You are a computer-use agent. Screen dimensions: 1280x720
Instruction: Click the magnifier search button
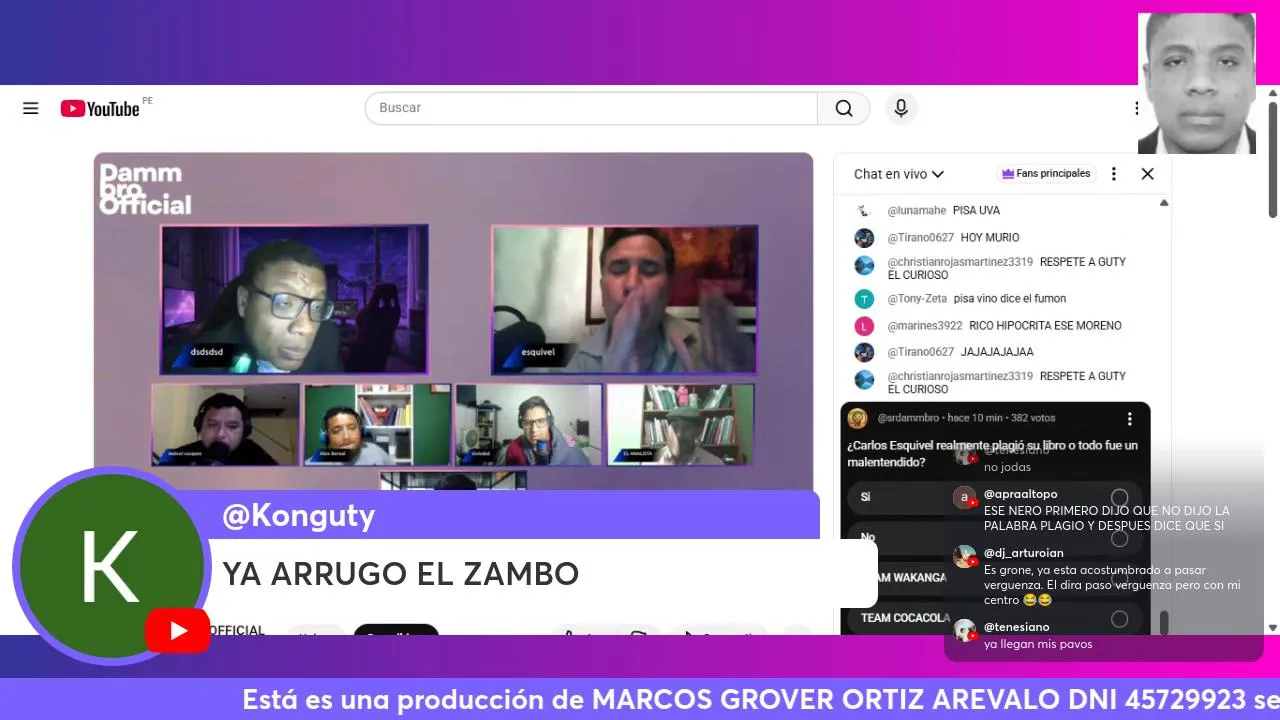(x=844, y=108)
